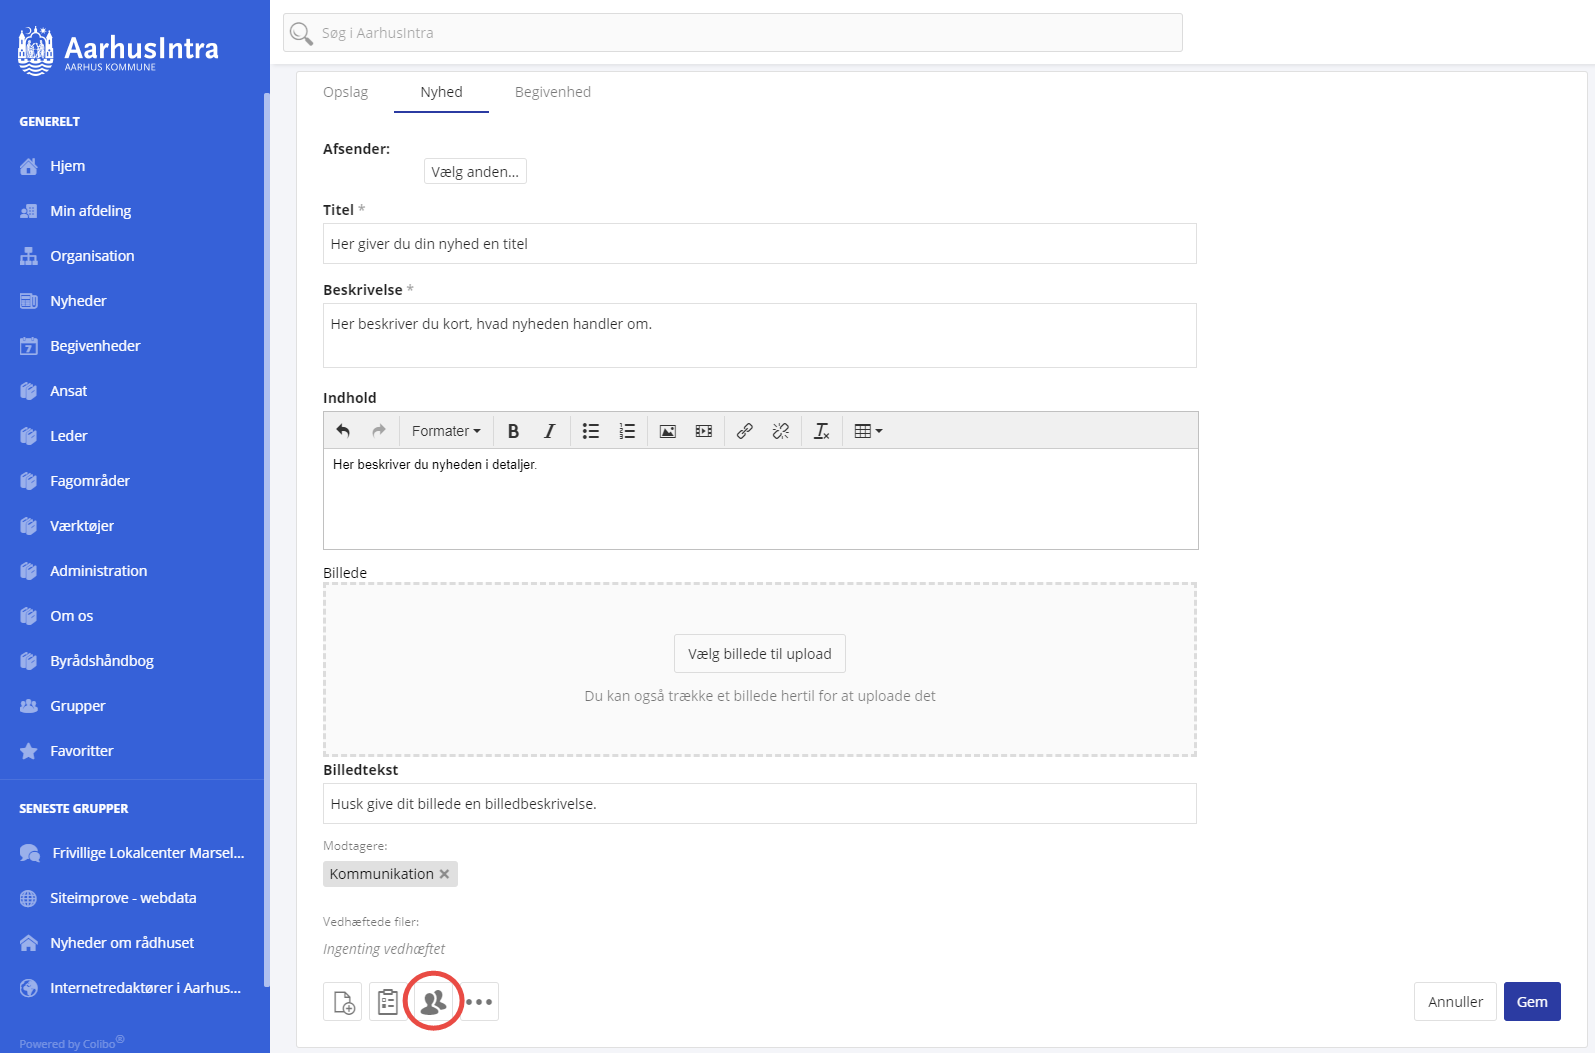This screenshot has height=1053, width=1595.
Task: Click the insert image icon in editor
Action: click(x=667, y=431)
